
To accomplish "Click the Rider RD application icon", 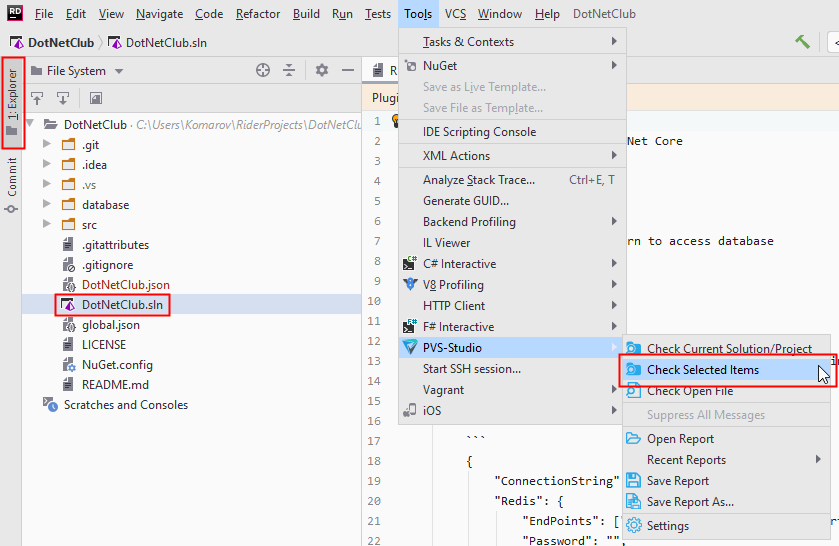I will [14, 14].
